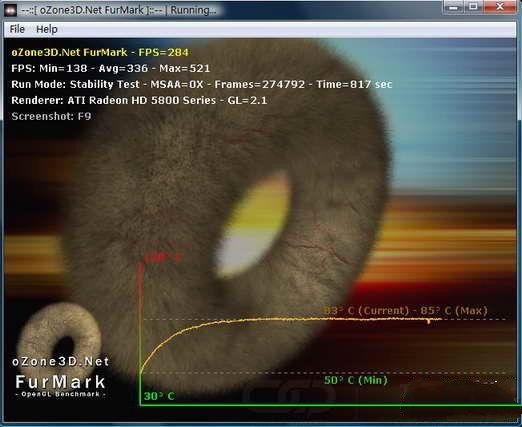The width and height of the screenshot is (522, 427).
Task: Click the Run Mode Stability Test line
Action: pyautogui.click(x=201, y=84)
